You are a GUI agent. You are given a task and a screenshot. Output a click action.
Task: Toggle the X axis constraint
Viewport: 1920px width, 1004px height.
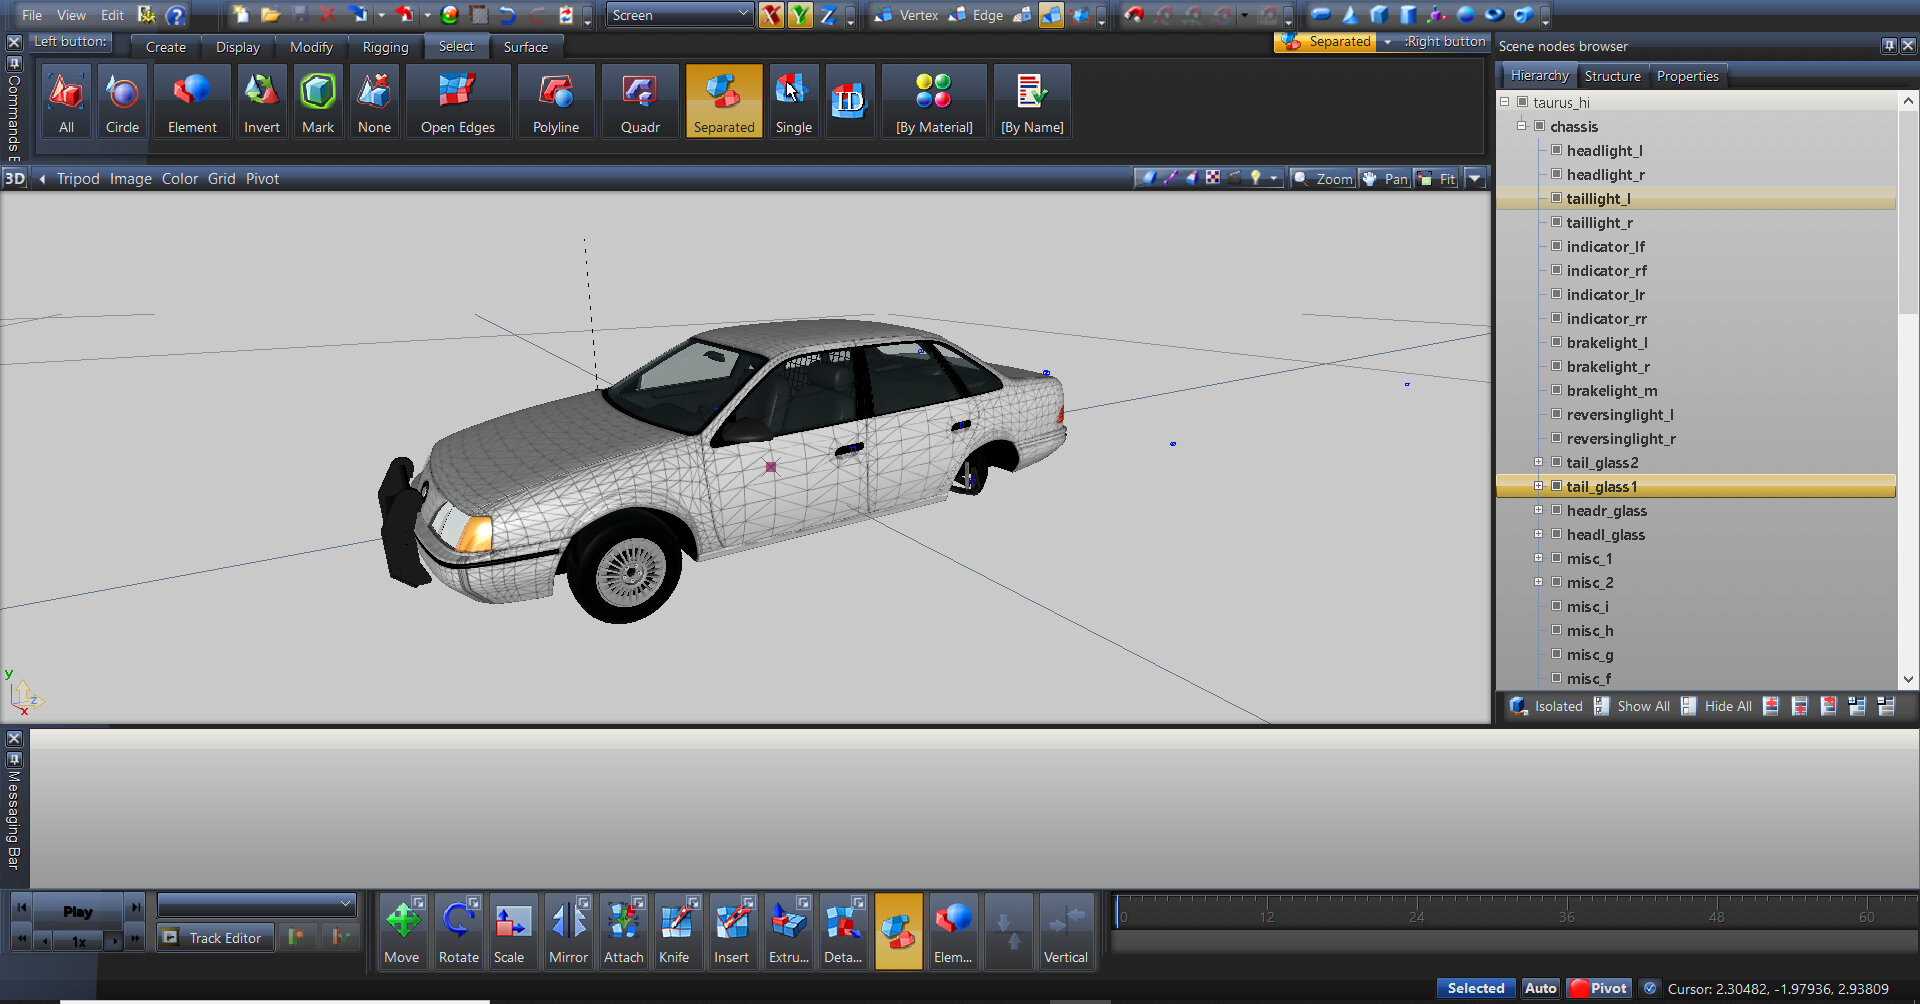coord(771,15)
